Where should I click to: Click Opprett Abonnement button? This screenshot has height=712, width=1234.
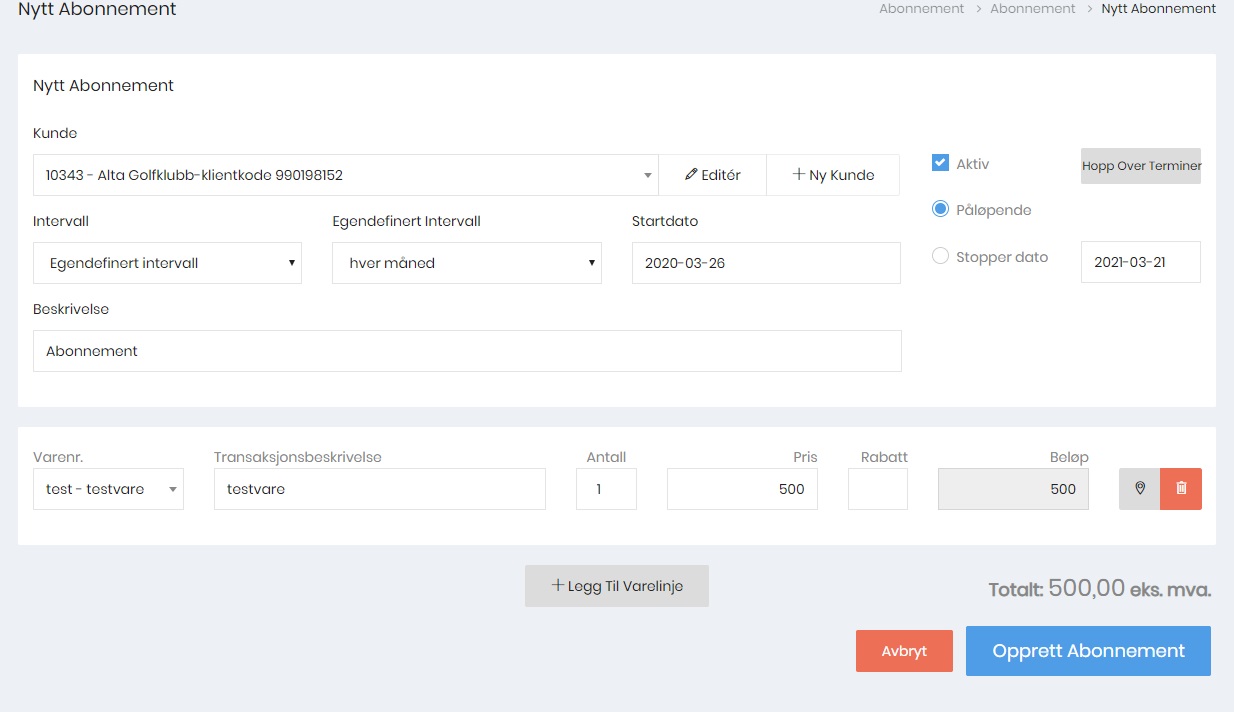tap(1088, 651)
